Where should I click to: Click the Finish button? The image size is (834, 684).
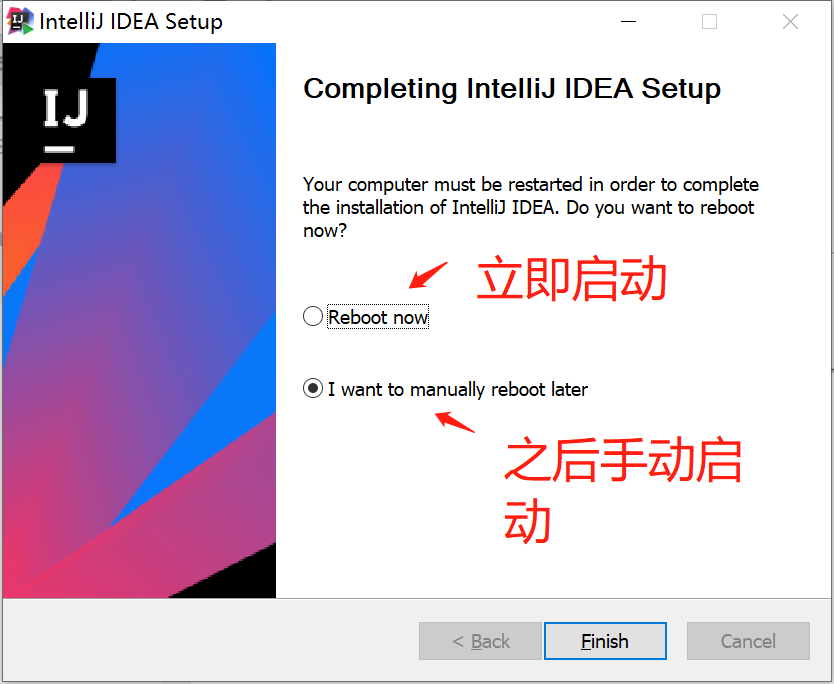tap(605, 641)
